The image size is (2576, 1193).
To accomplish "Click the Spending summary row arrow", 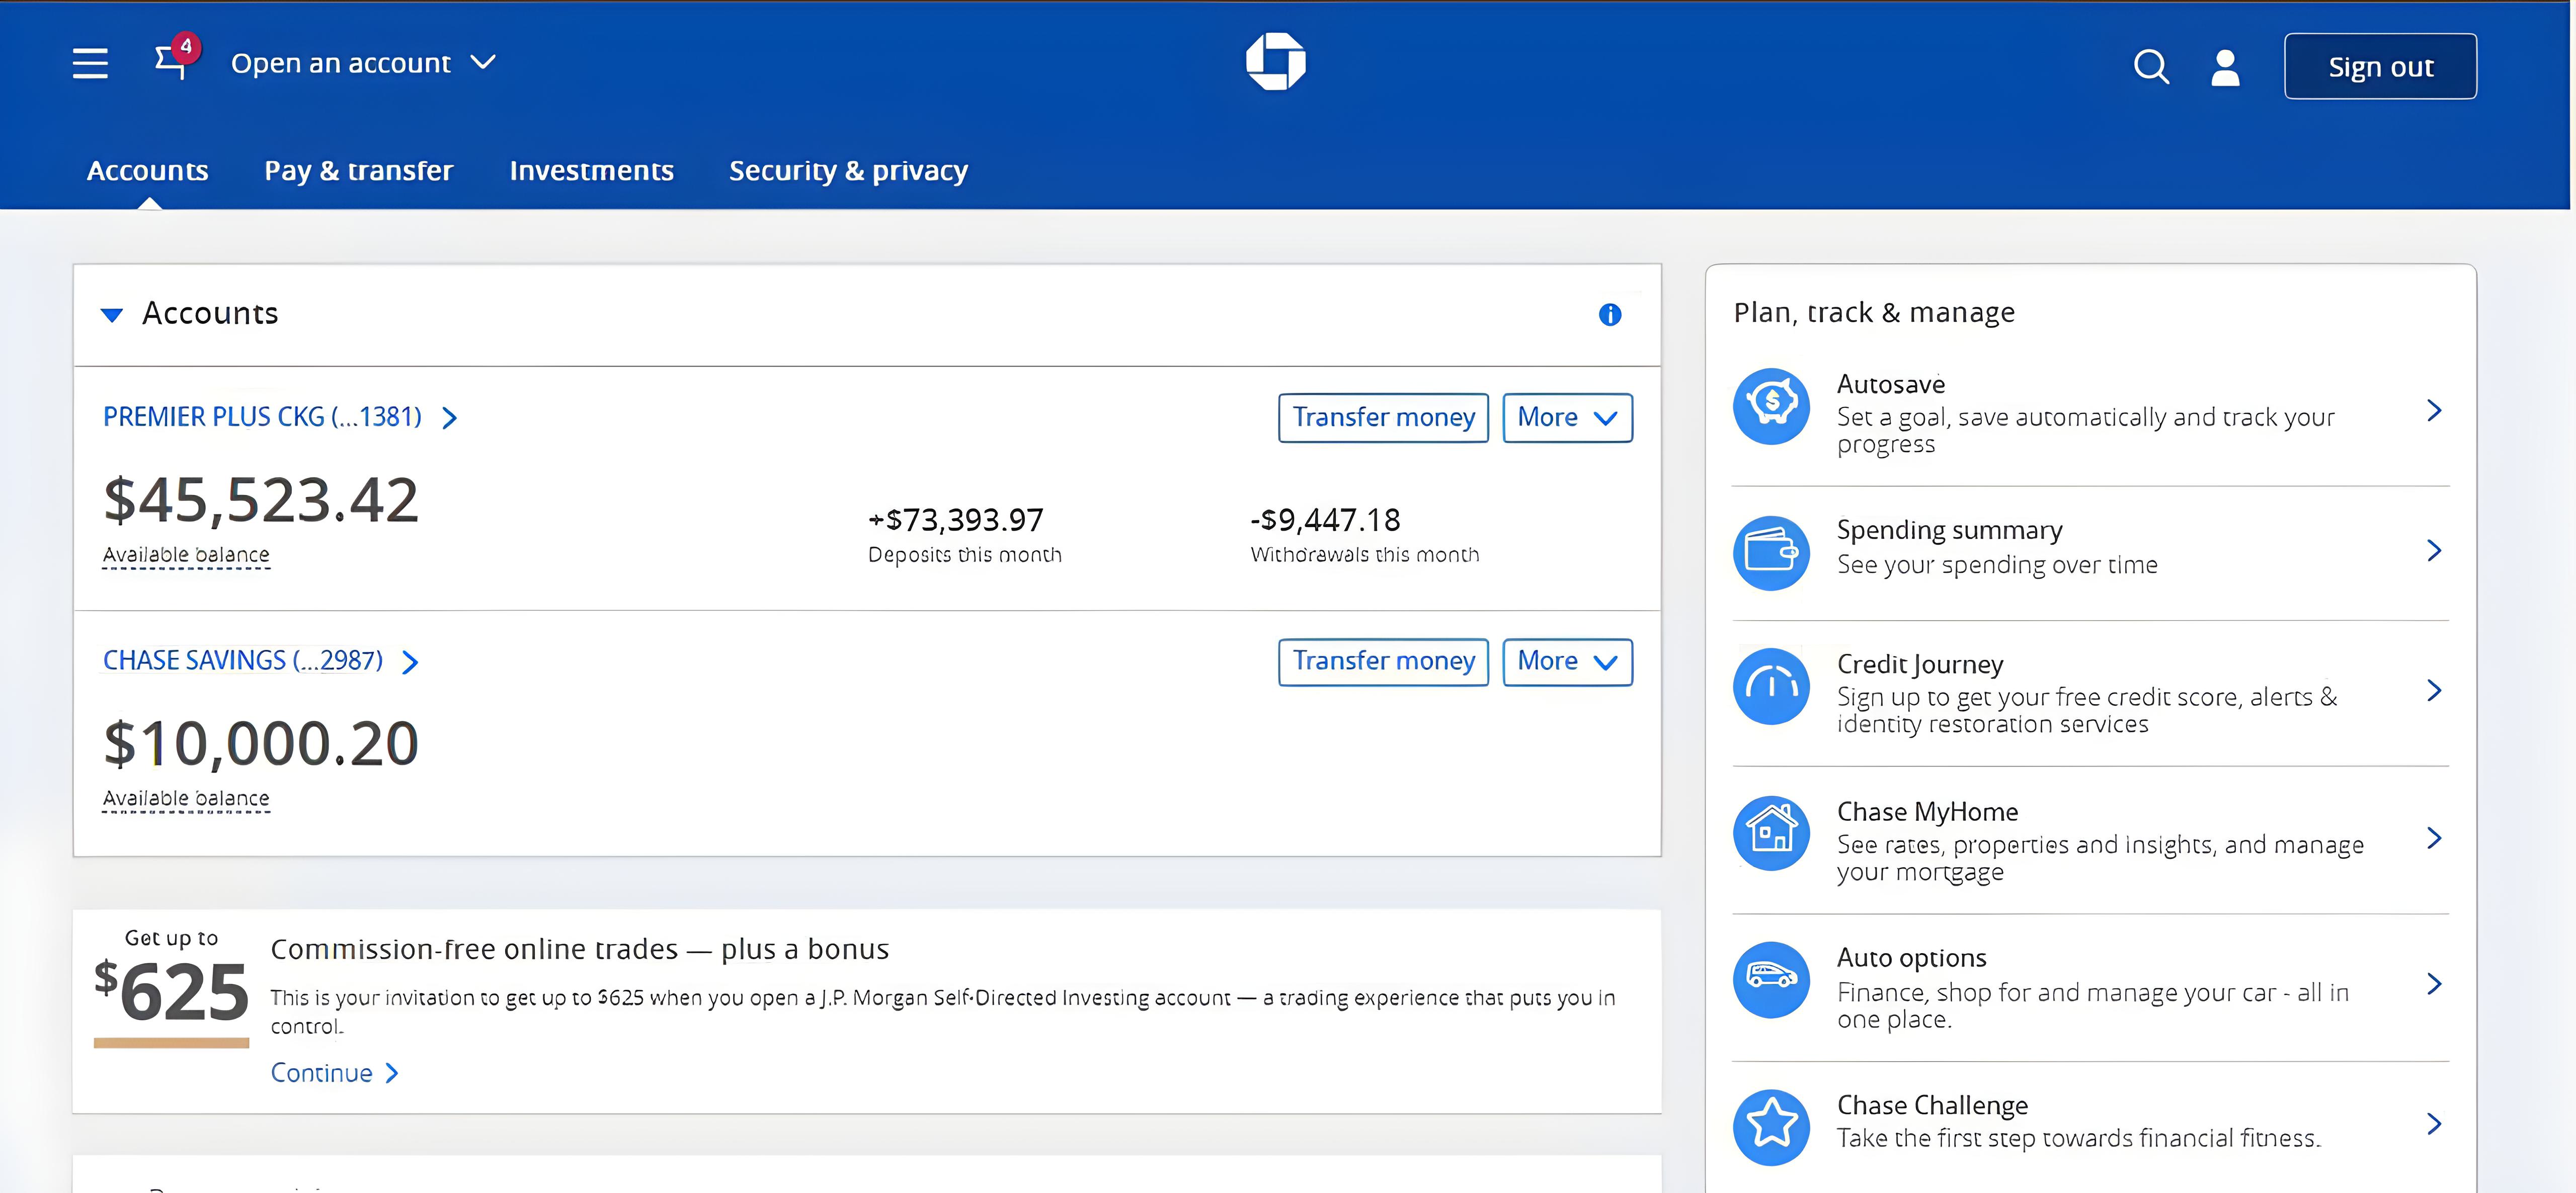I will pyautogui.click(x=2434, y=550).
